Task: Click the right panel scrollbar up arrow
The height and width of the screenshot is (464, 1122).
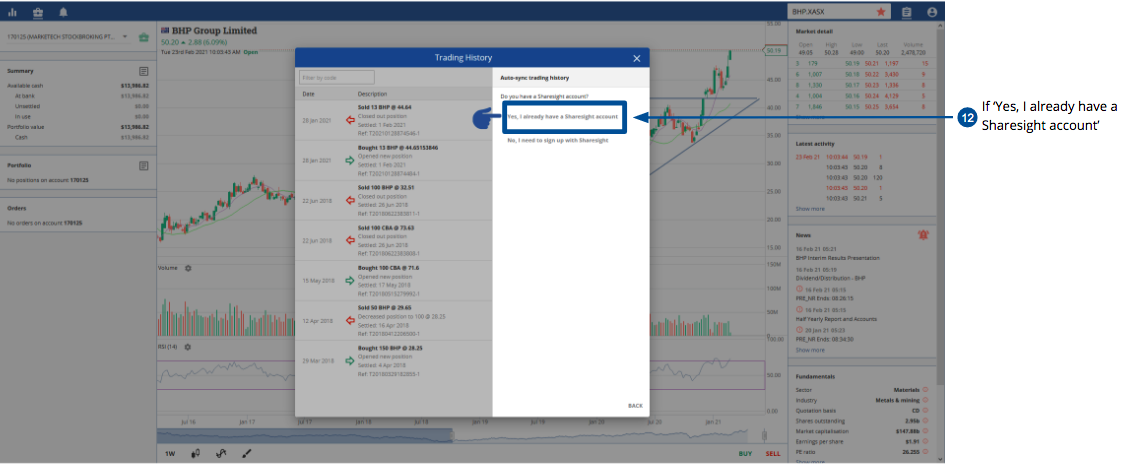Action: click(x=940, y=28)
